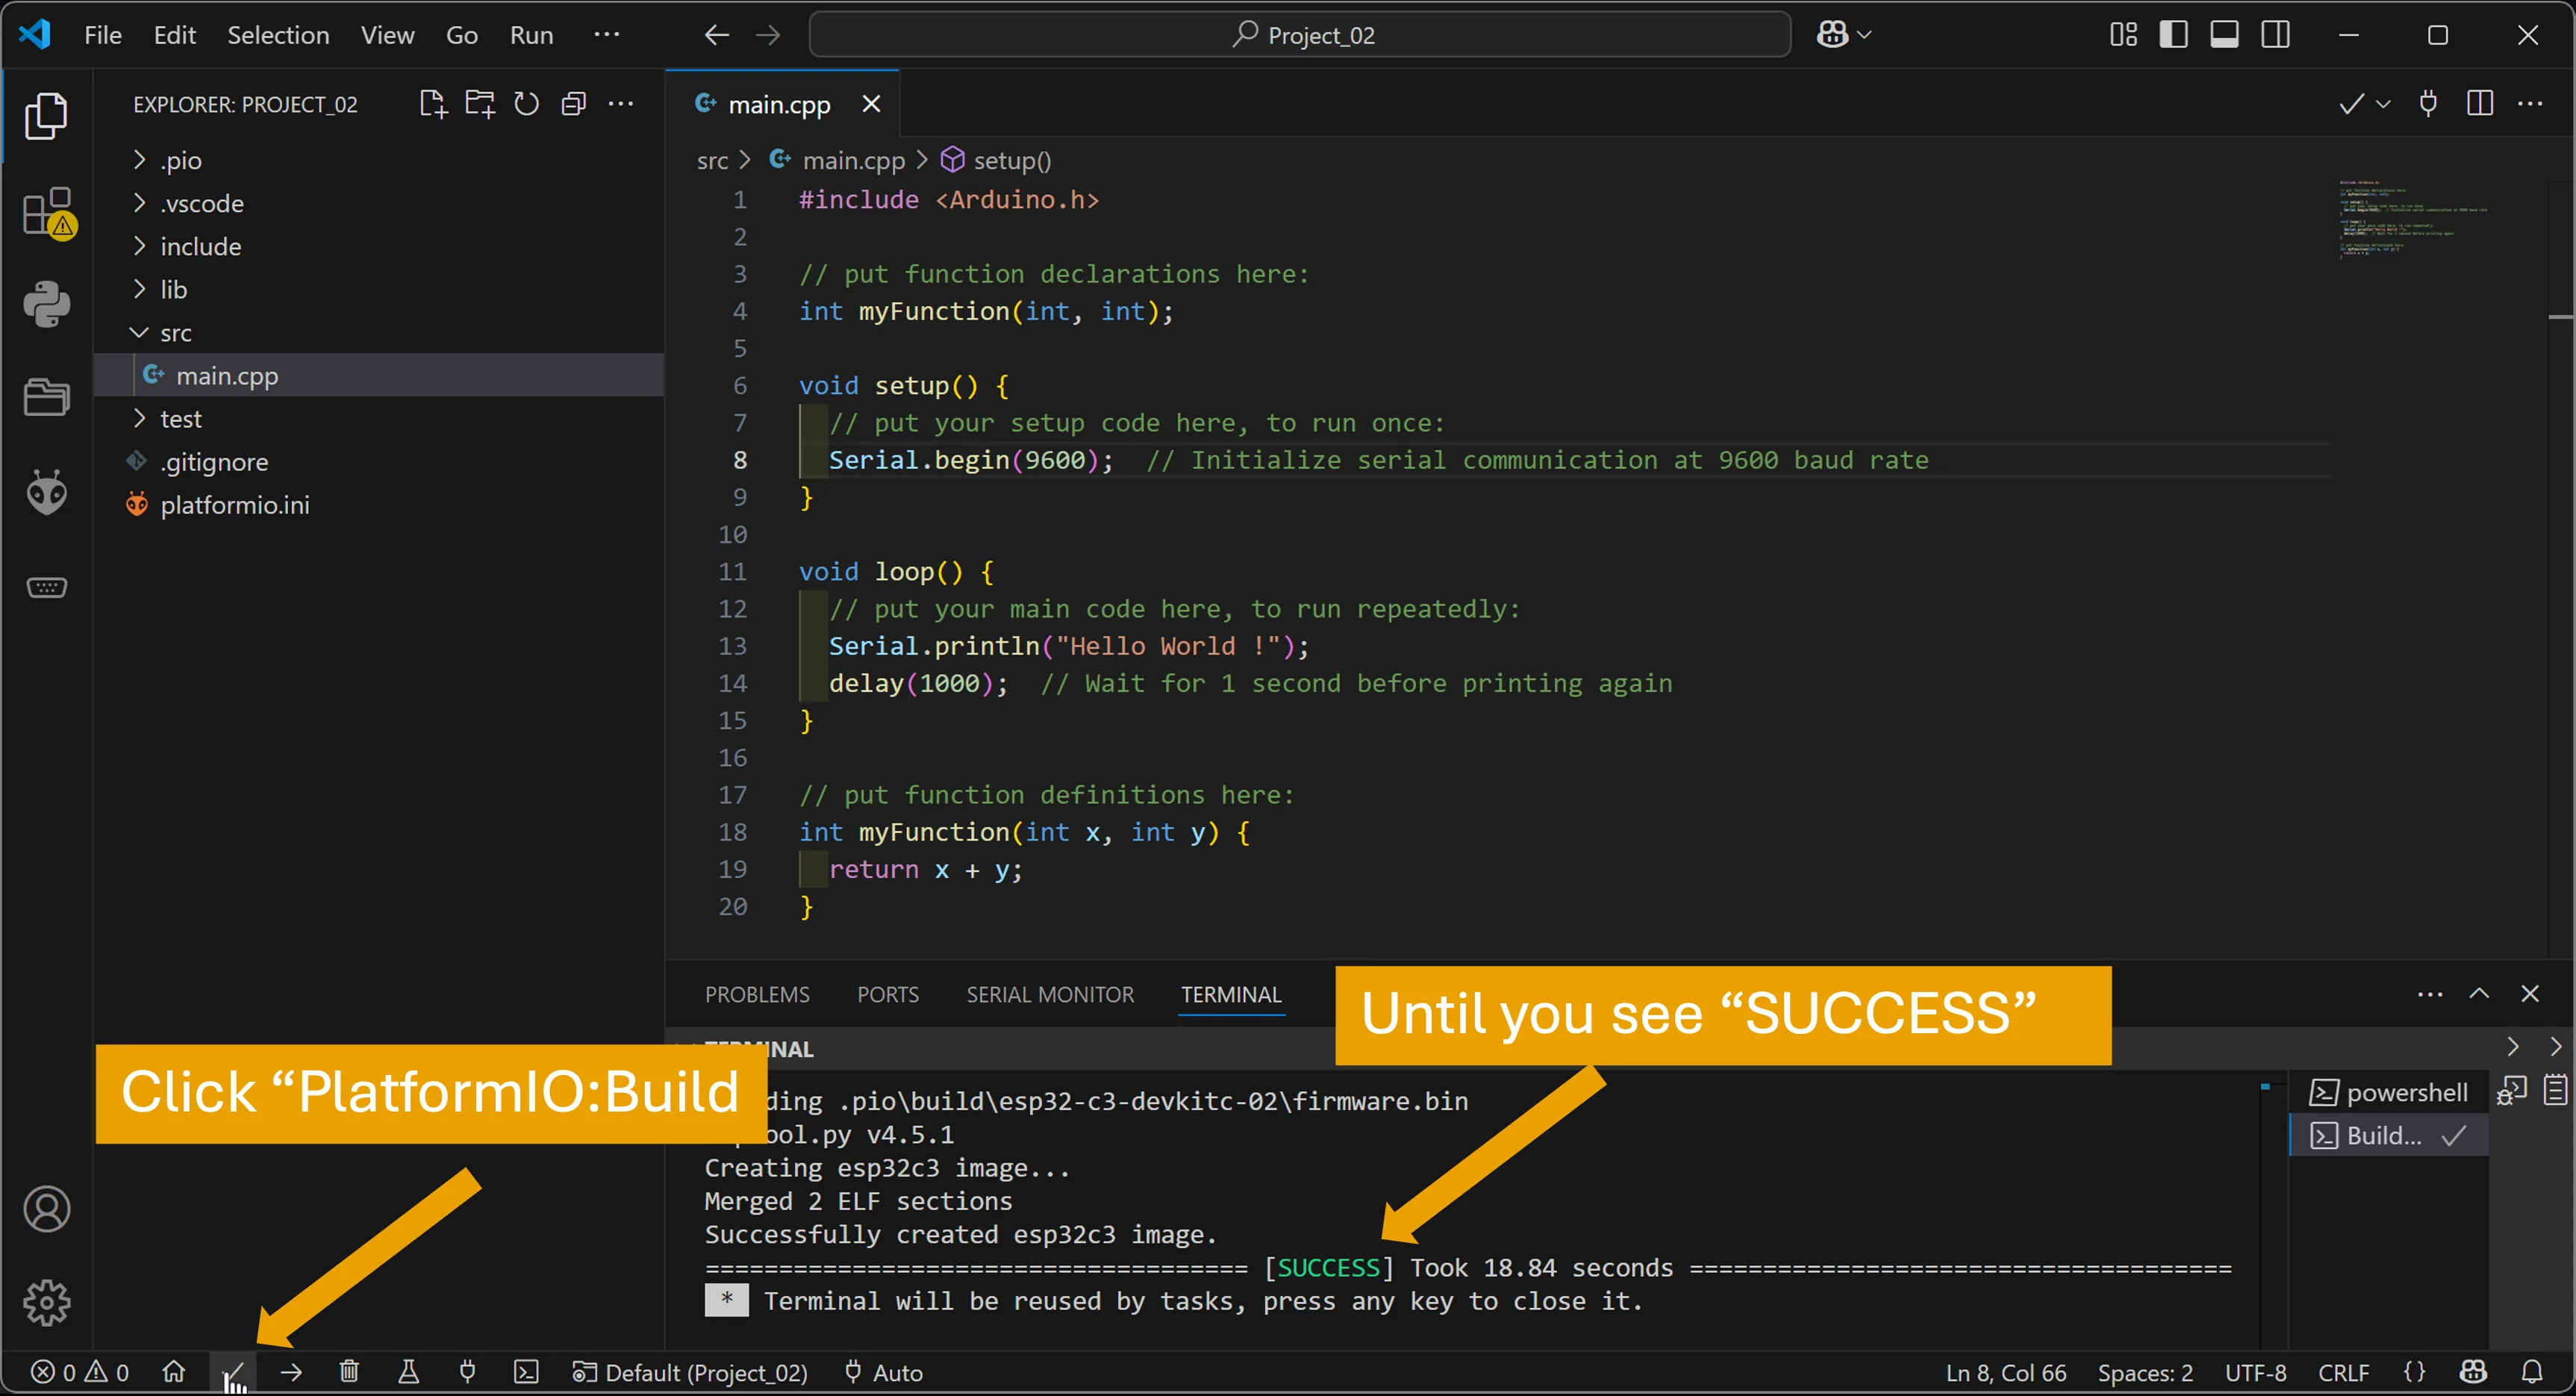
Task: Change indentation via Spaces: 2
Action: [x=2145, y=1371]
